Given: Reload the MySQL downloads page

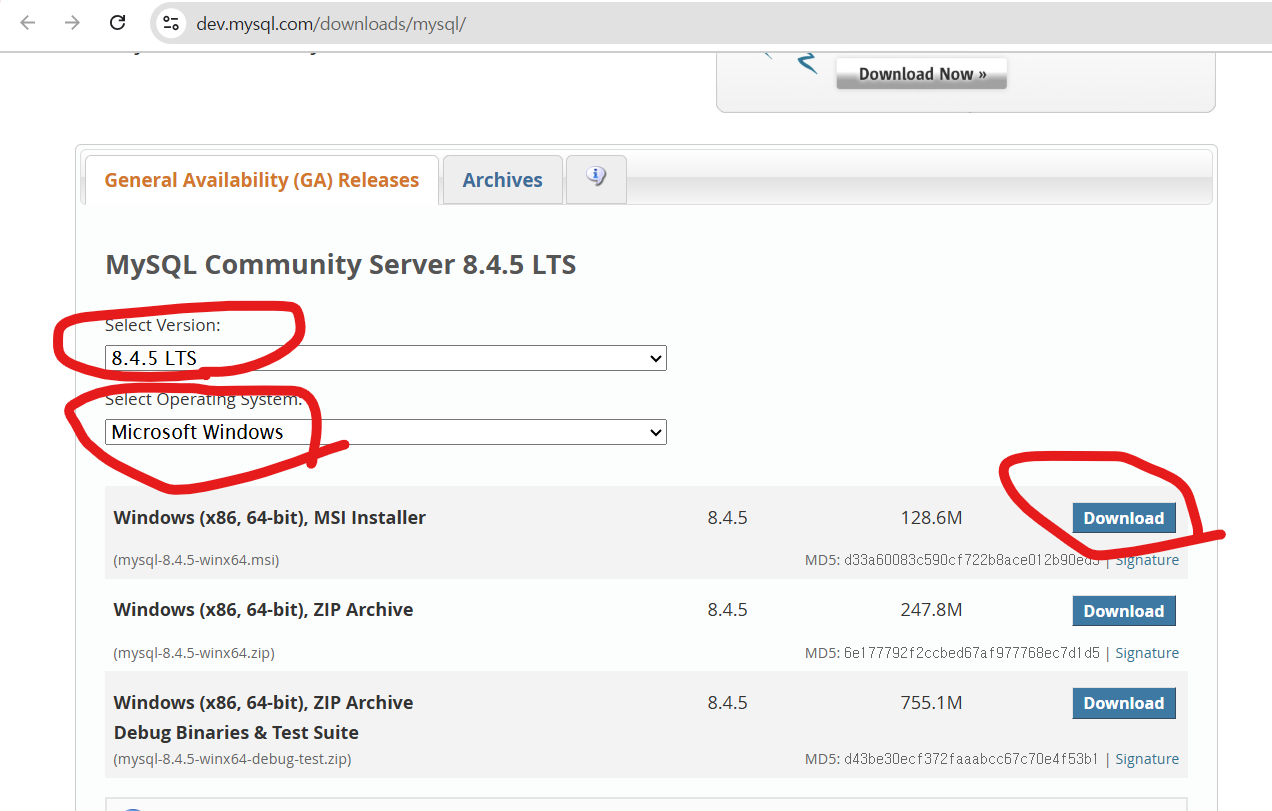Looking at the screenshot, I should click(118, 22).
